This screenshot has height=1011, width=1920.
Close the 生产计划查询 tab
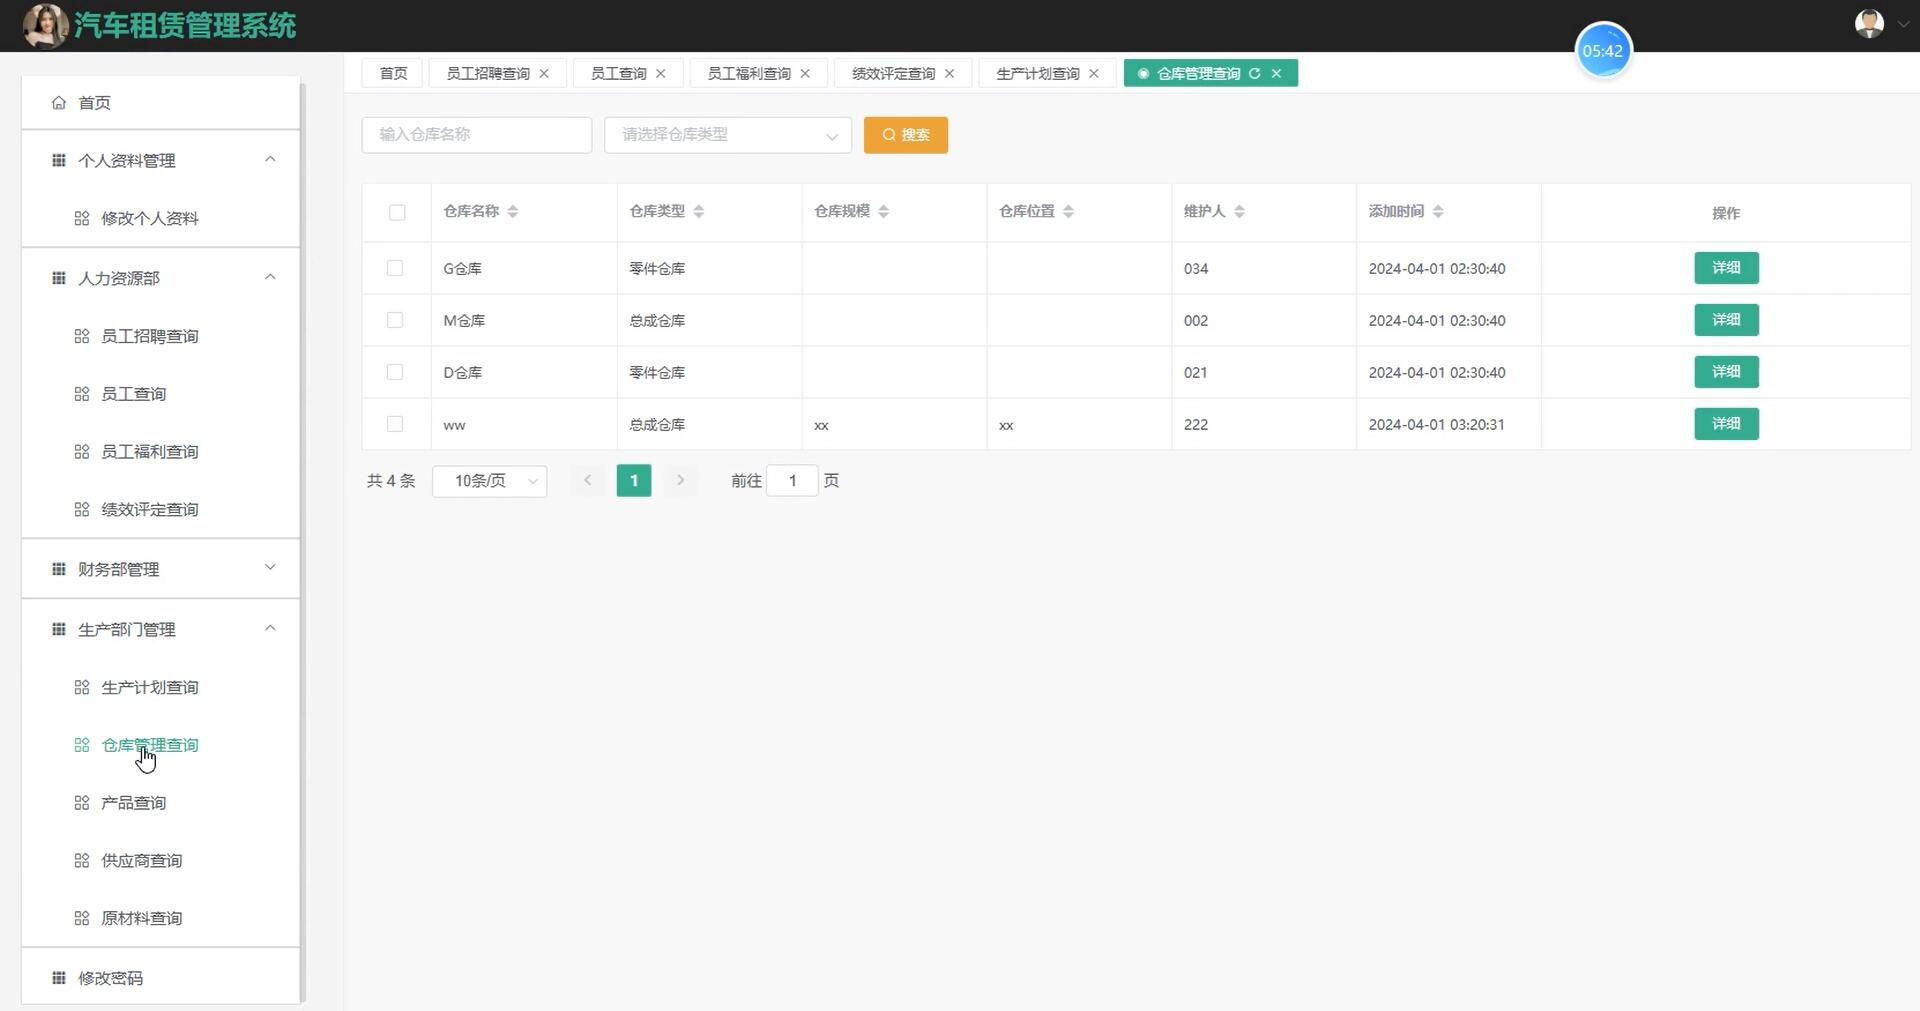pyautogui.click(x=1093, y=73)
